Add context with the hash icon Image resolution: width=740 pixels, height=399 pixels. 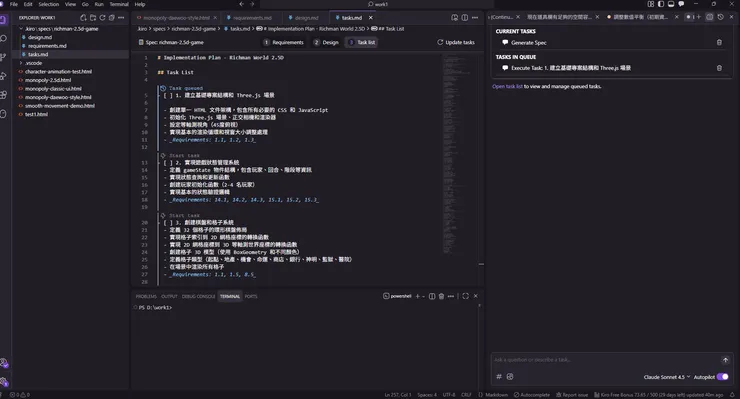pyautogui.click(x=499, y=377)
